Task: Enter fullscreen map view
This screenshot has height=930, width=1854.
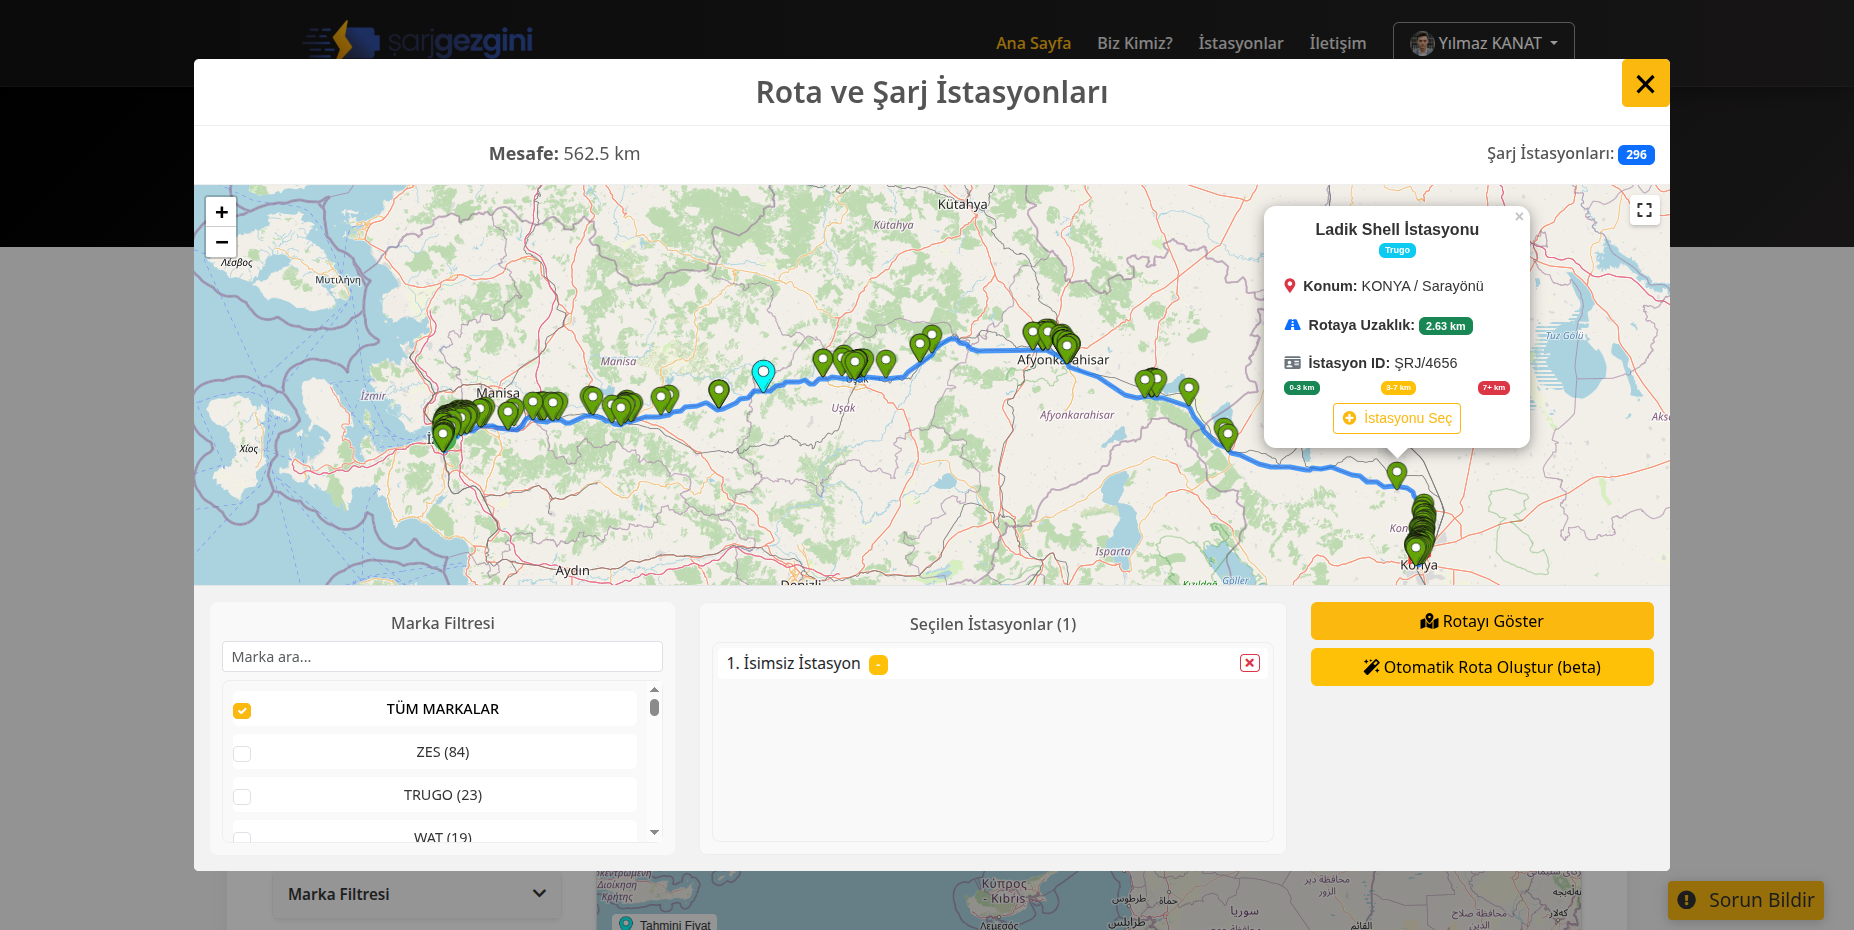Action: tap(1644, 210)
